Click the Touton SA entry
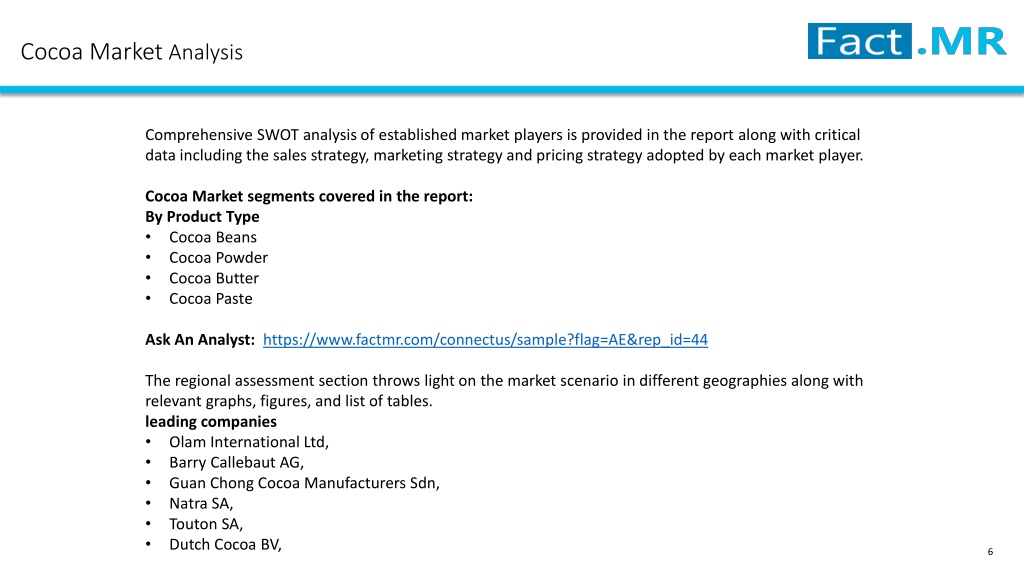Viewport: 1024px width, 576px height. [206, 524]
